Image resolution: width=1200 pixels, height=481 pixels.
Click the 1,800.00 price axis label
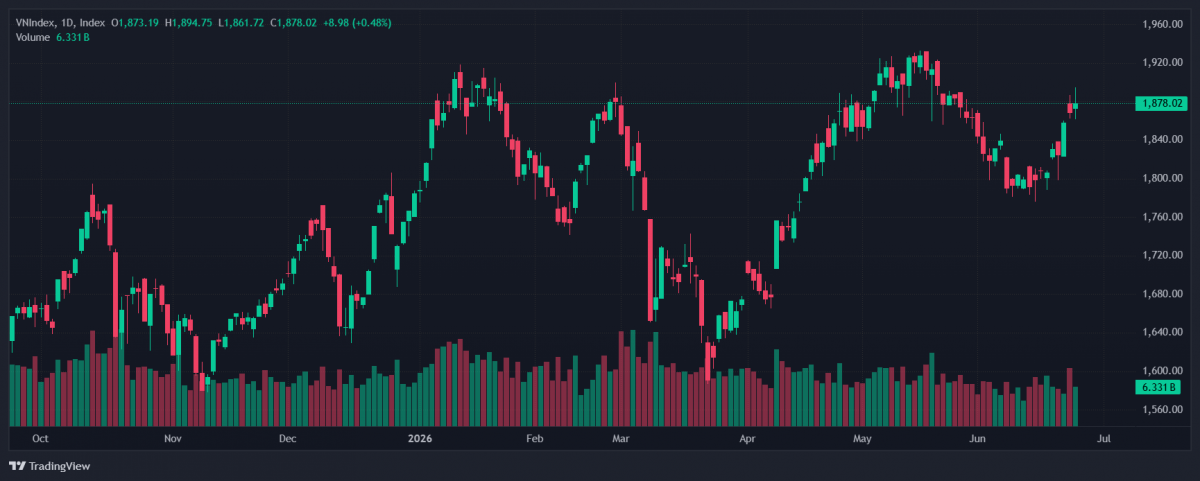point(1161,178)
